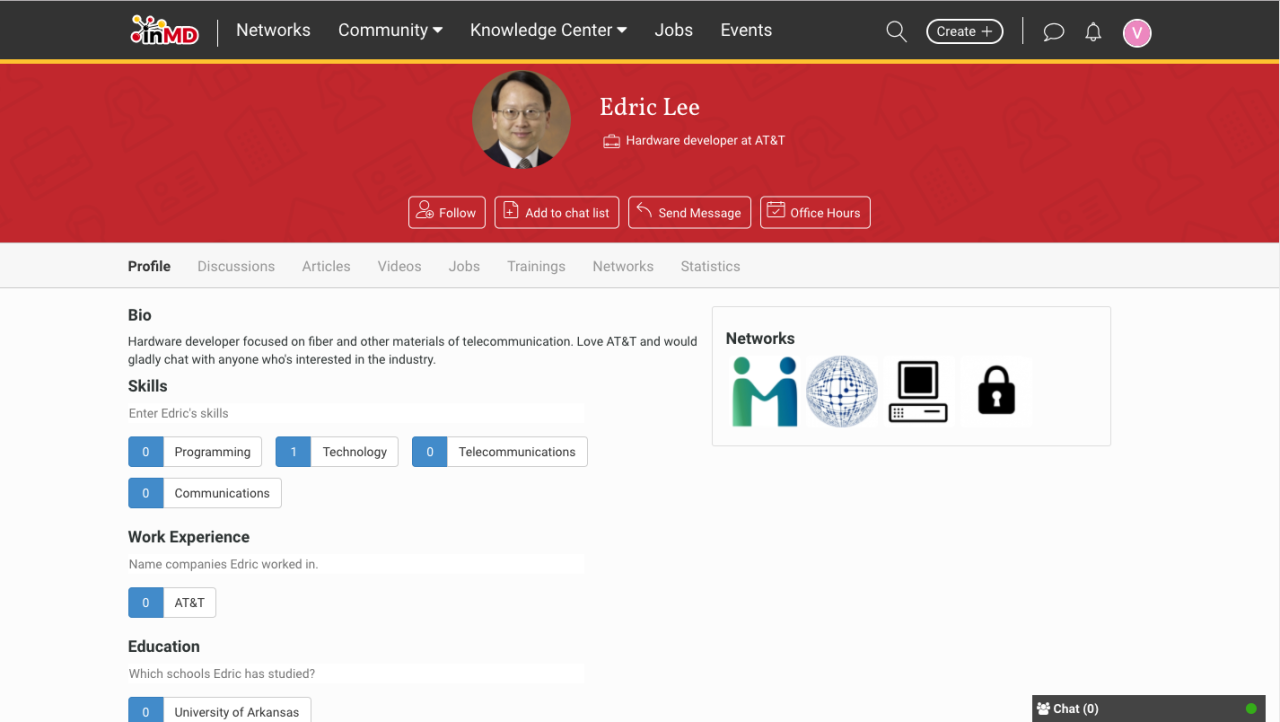Screen dimensions: 1280x722
Task: Open the chat bubble messages icon
Action: pyautogui.click(x=1053, y=32)
